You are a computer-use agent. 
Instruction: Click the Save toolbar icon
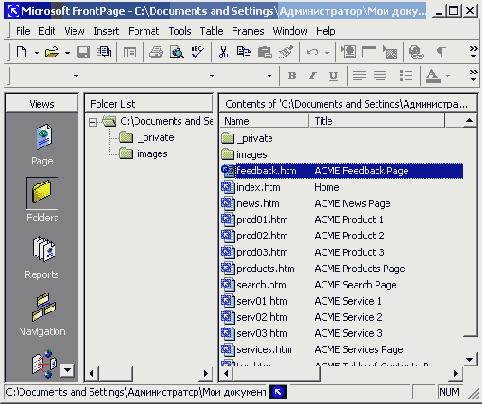[83, 52]
